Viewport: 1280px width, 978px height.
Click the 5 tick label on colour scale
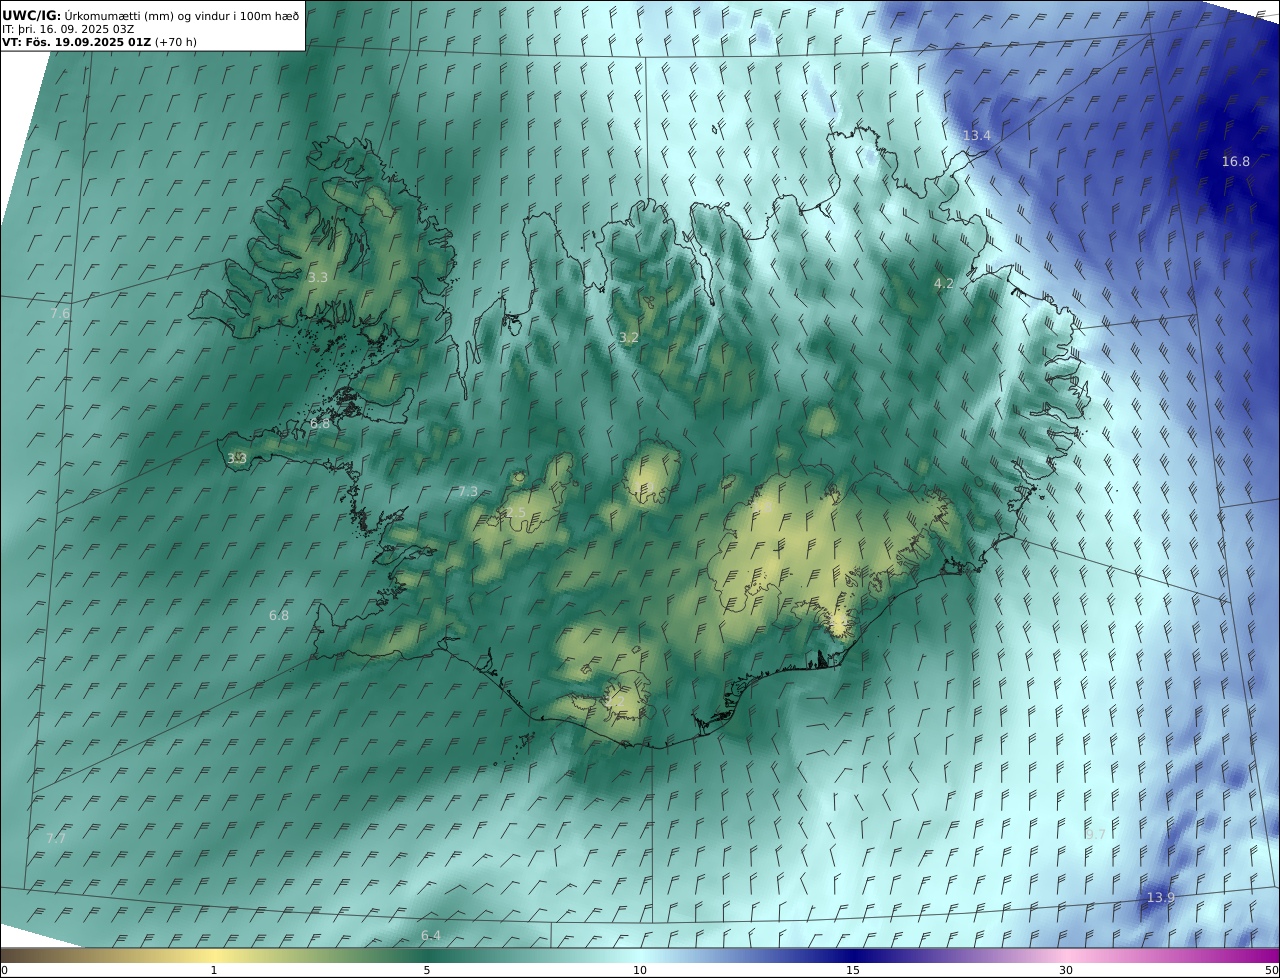coord(427,970)
